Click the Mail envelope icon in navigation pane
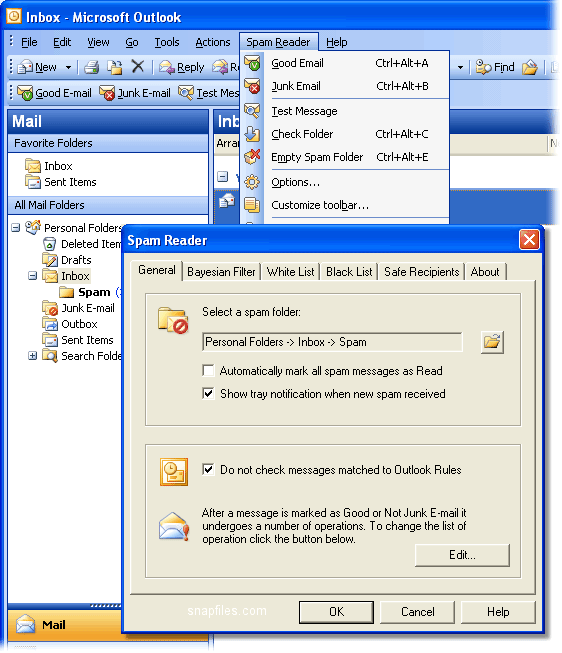Viewport: 562px width, 653px height. point(25,624)
